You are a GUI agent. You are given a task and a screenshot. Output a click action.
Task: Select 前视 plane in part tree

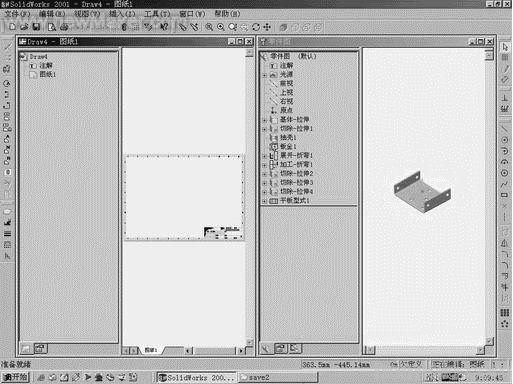pos(287,83)
